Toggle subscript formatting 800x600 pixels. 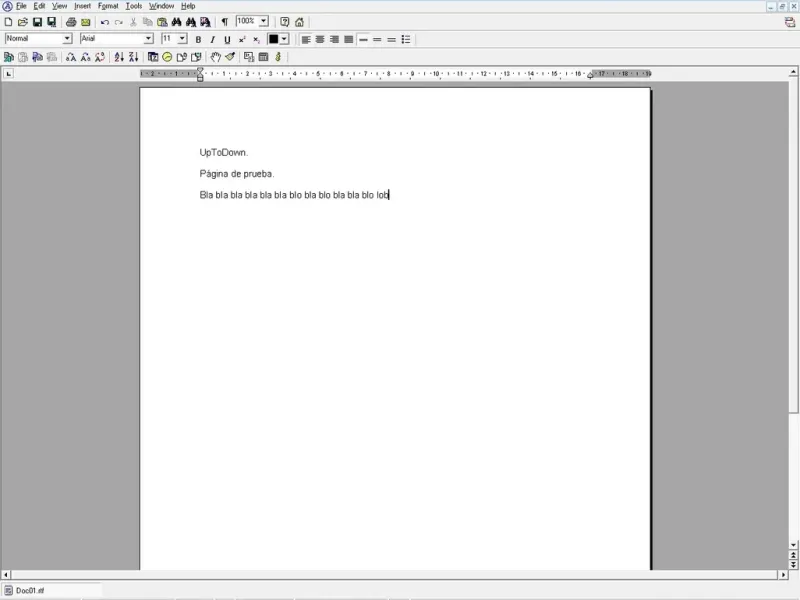click(256, 39)
